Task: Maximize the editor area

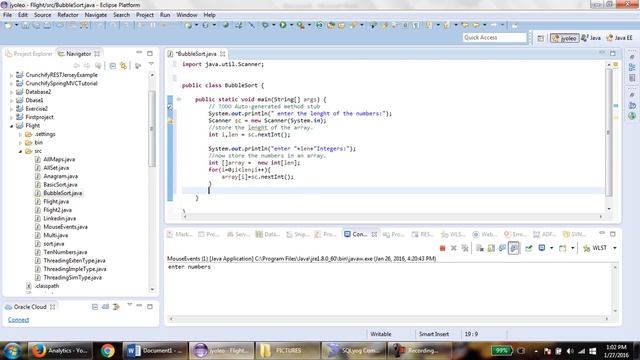Action: click(613, 53)
